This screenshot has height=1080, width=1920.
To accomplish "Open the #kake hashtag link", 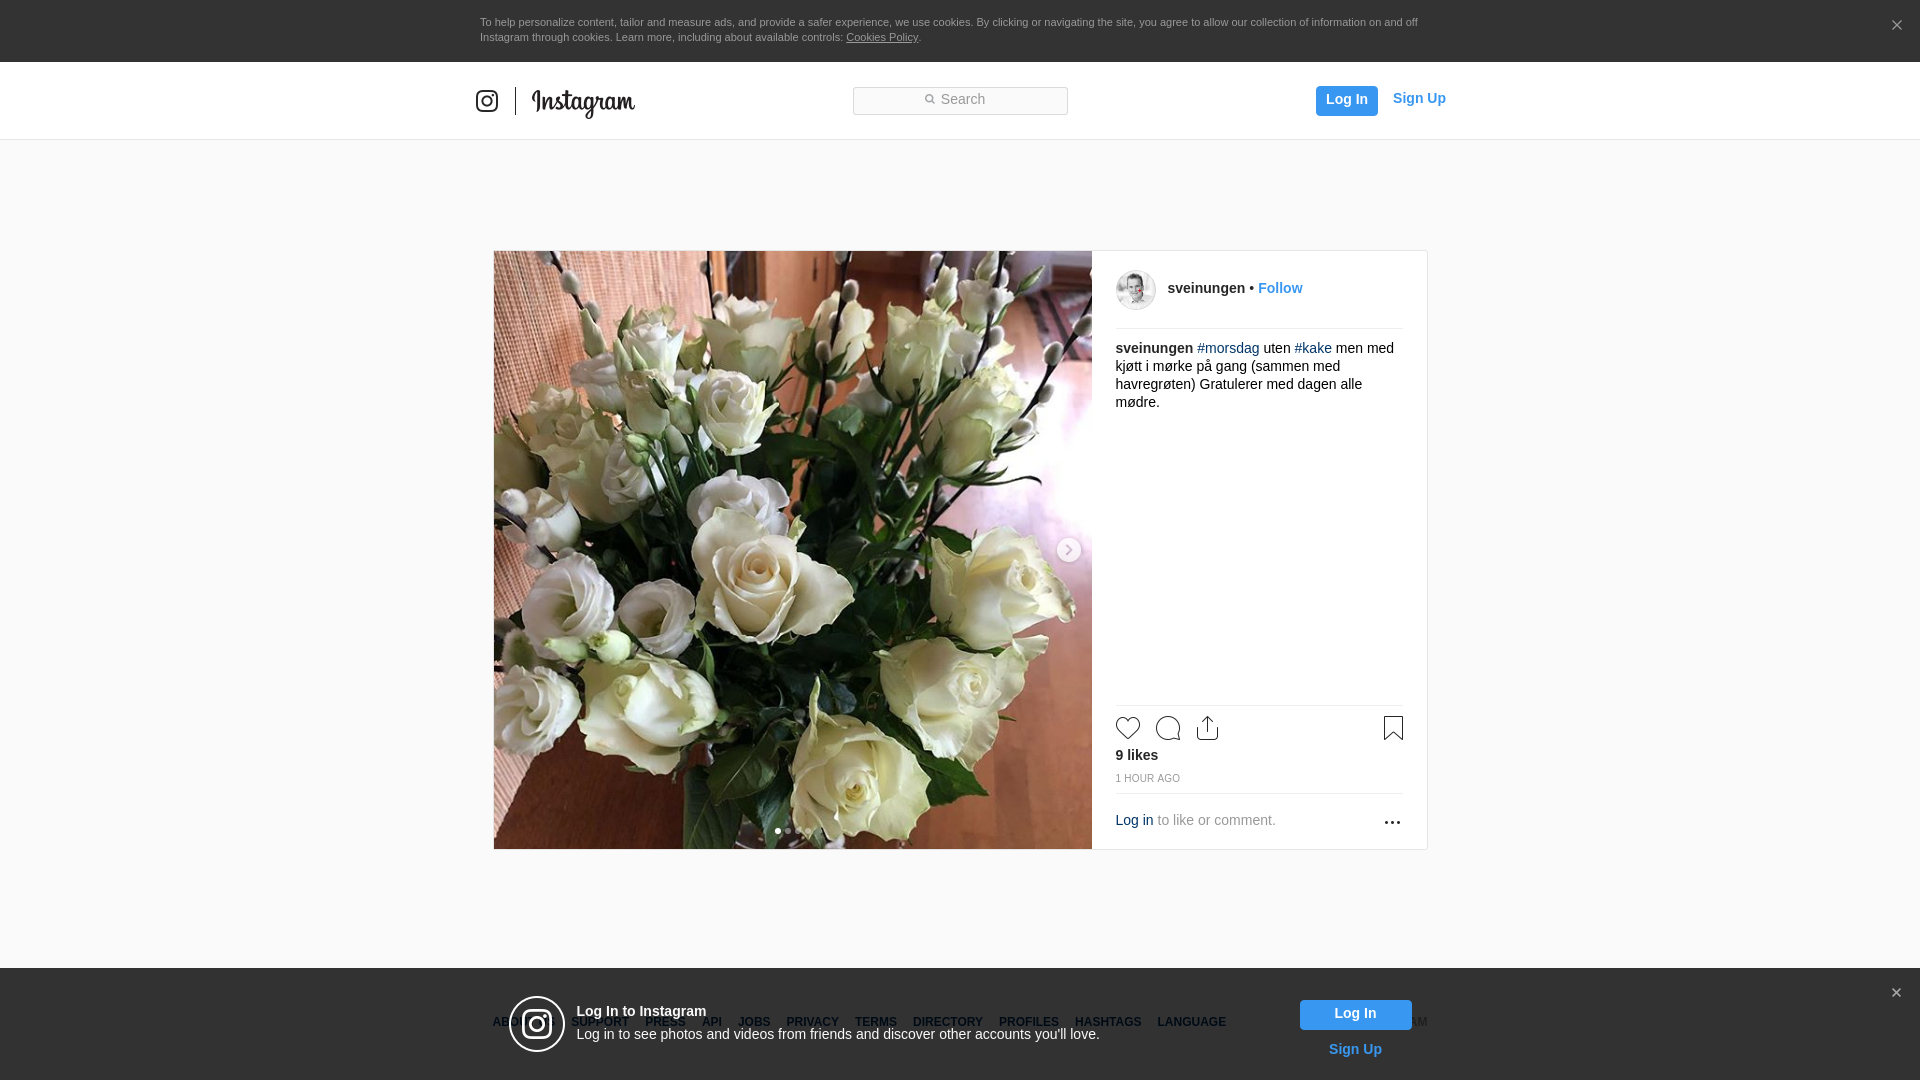I will pos(1312,348).
